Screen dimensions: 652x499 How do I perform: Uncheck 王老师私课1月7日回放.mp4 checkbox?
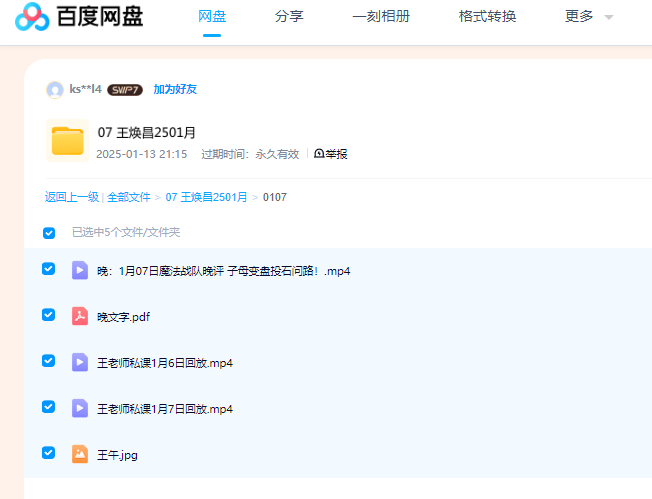tap(49, 407)
